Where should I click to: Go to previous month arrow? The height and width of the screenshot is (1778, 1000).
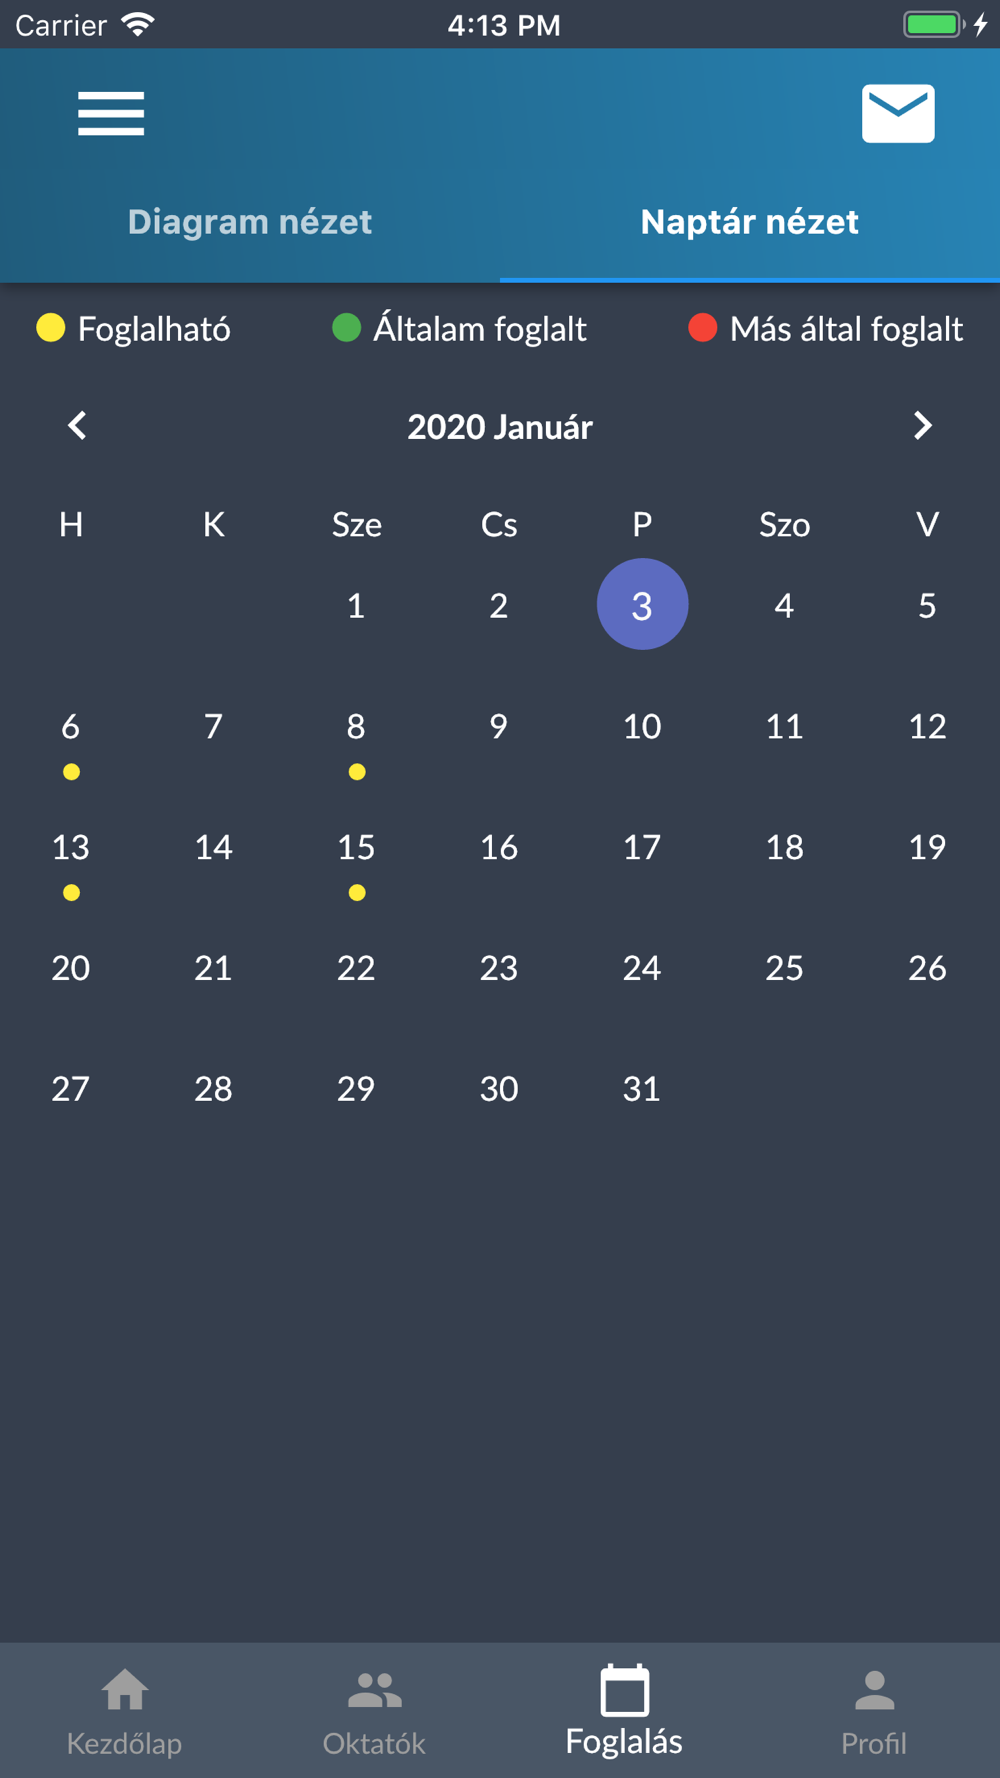pyautogui.click(x=77, y=426)
